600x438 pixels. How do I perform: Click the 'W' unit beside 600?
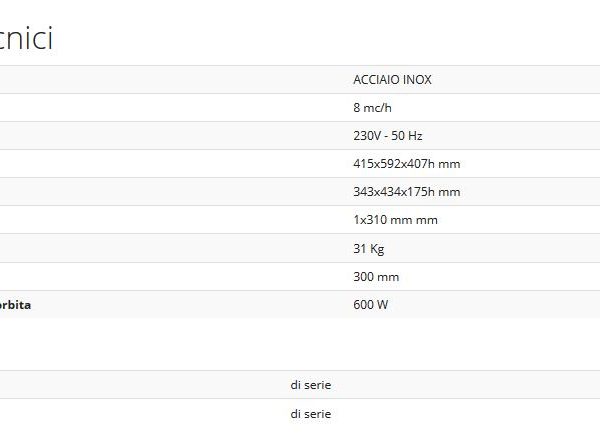pyautogui.click(x=382, y=304)
